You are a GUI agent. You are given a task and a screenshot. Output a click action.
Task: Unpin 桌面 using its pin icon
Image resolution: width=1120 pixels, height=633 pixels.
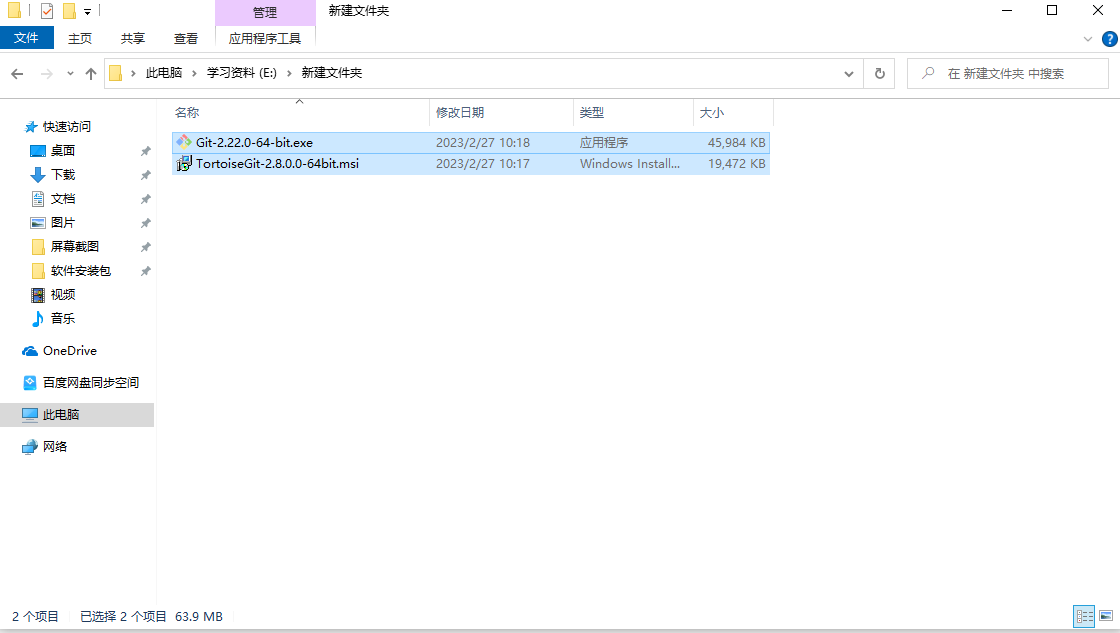146,151
